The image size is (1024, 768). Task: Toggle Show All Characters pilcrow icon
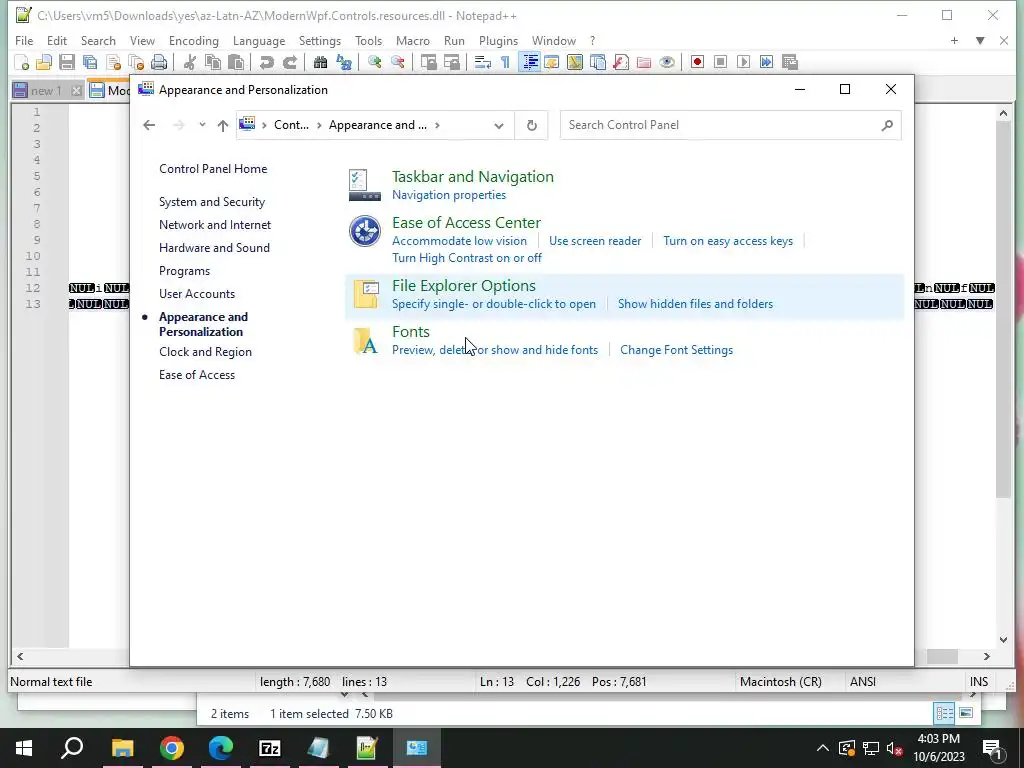point(505,62)
